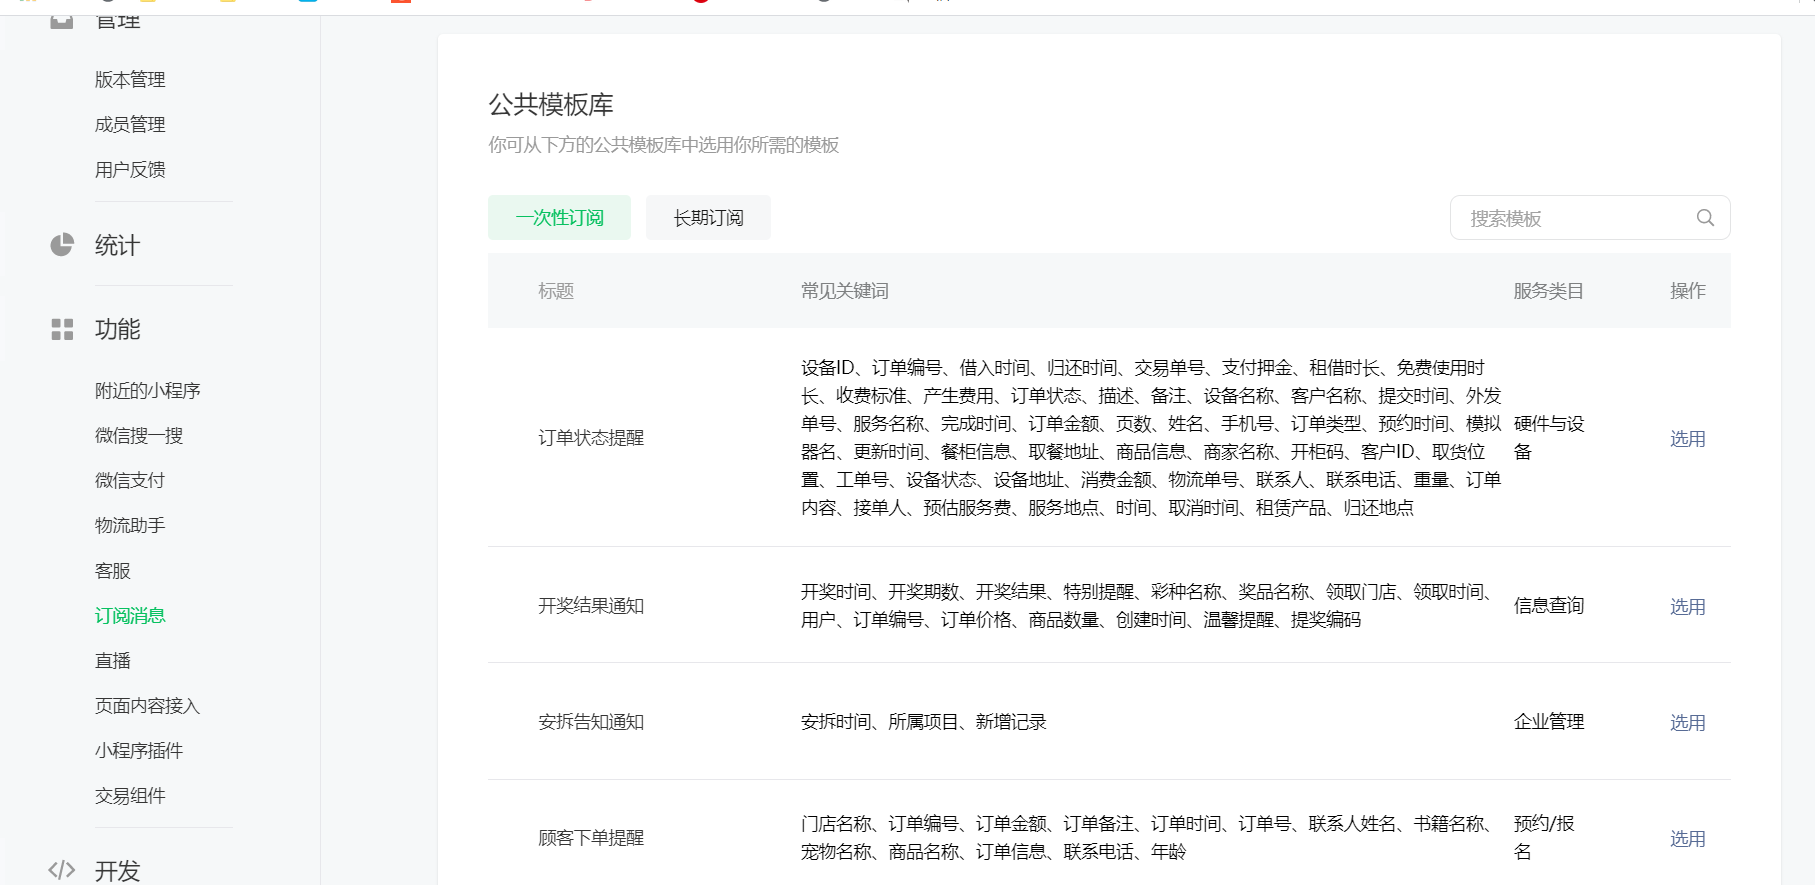
Task: Click the 标题 column header
Action: tap(556, 291)
